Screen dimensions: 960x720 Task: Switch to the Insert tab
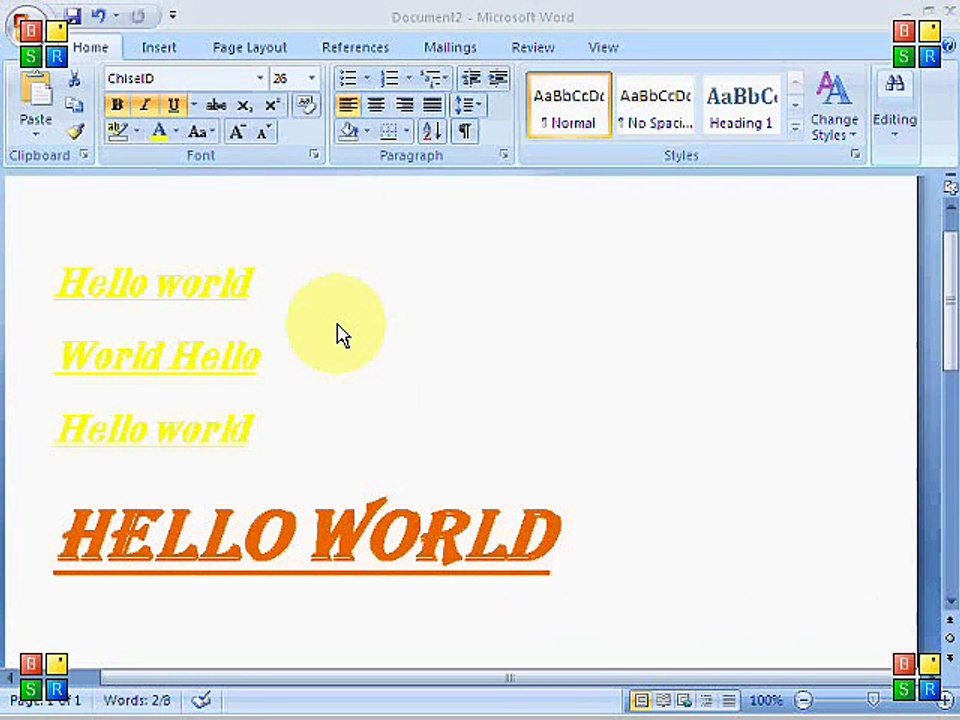coord(159,47)
